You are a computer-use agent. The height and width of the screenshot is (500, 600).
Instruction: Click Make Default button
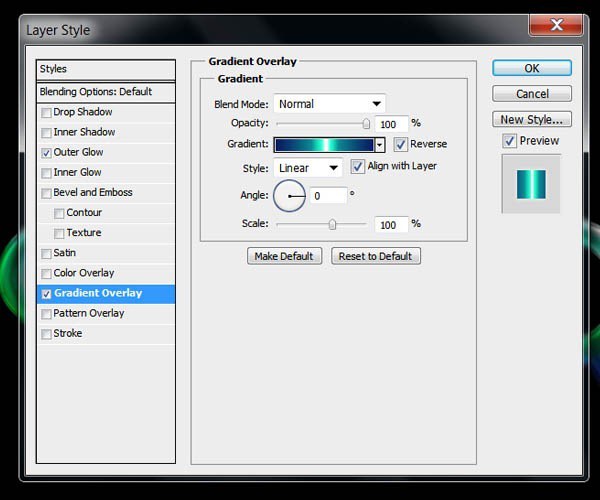point(284,256)
